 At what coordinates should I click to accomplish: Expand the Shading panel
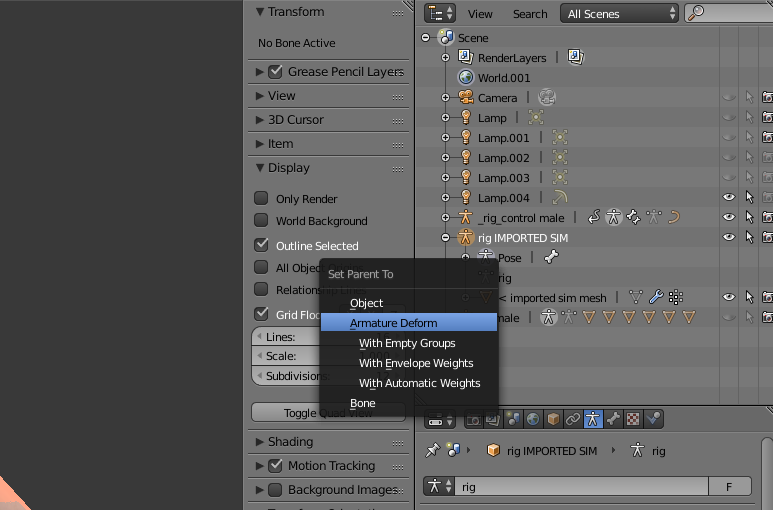tap(260, 442)
